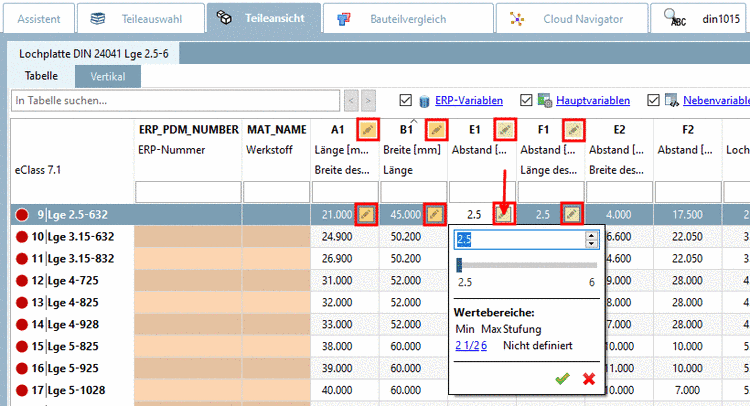Select row 16 Lge 5-925
Screen dimensions: 750x406
coord(72,369)
